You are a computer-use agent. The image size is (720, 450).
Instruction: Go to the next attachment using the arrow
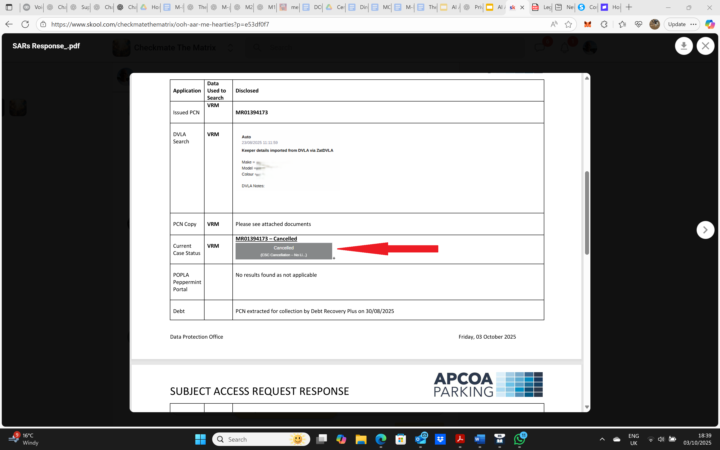click(x=705, y=230)
